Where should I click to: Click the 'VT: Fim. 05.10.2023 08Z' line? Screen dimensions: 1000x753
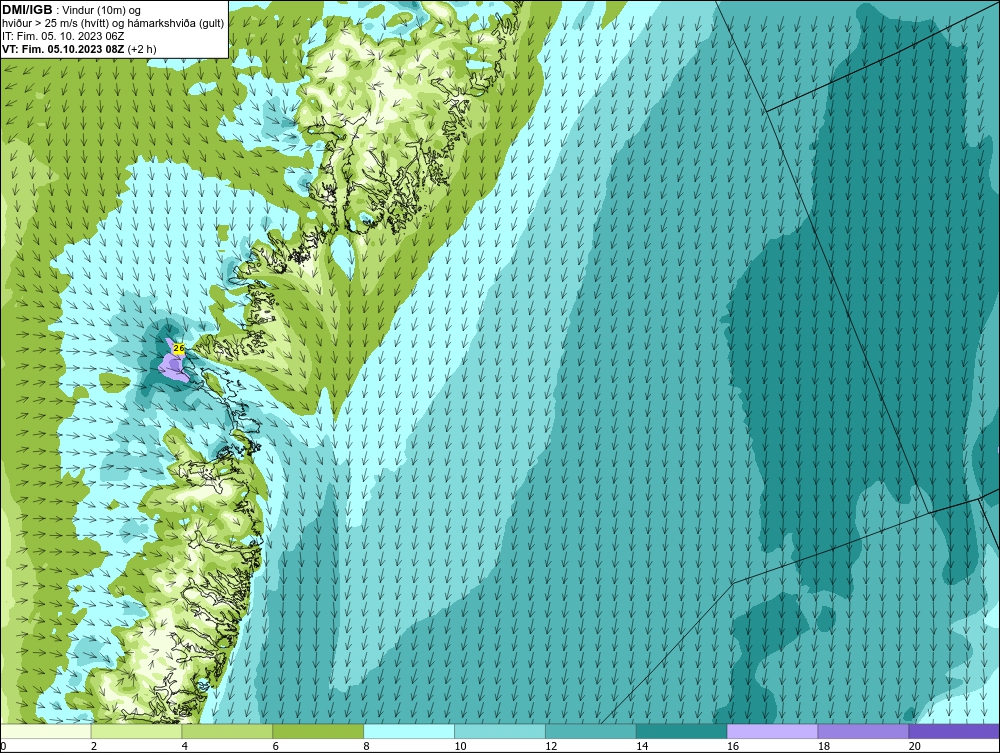tap(63, 48)
